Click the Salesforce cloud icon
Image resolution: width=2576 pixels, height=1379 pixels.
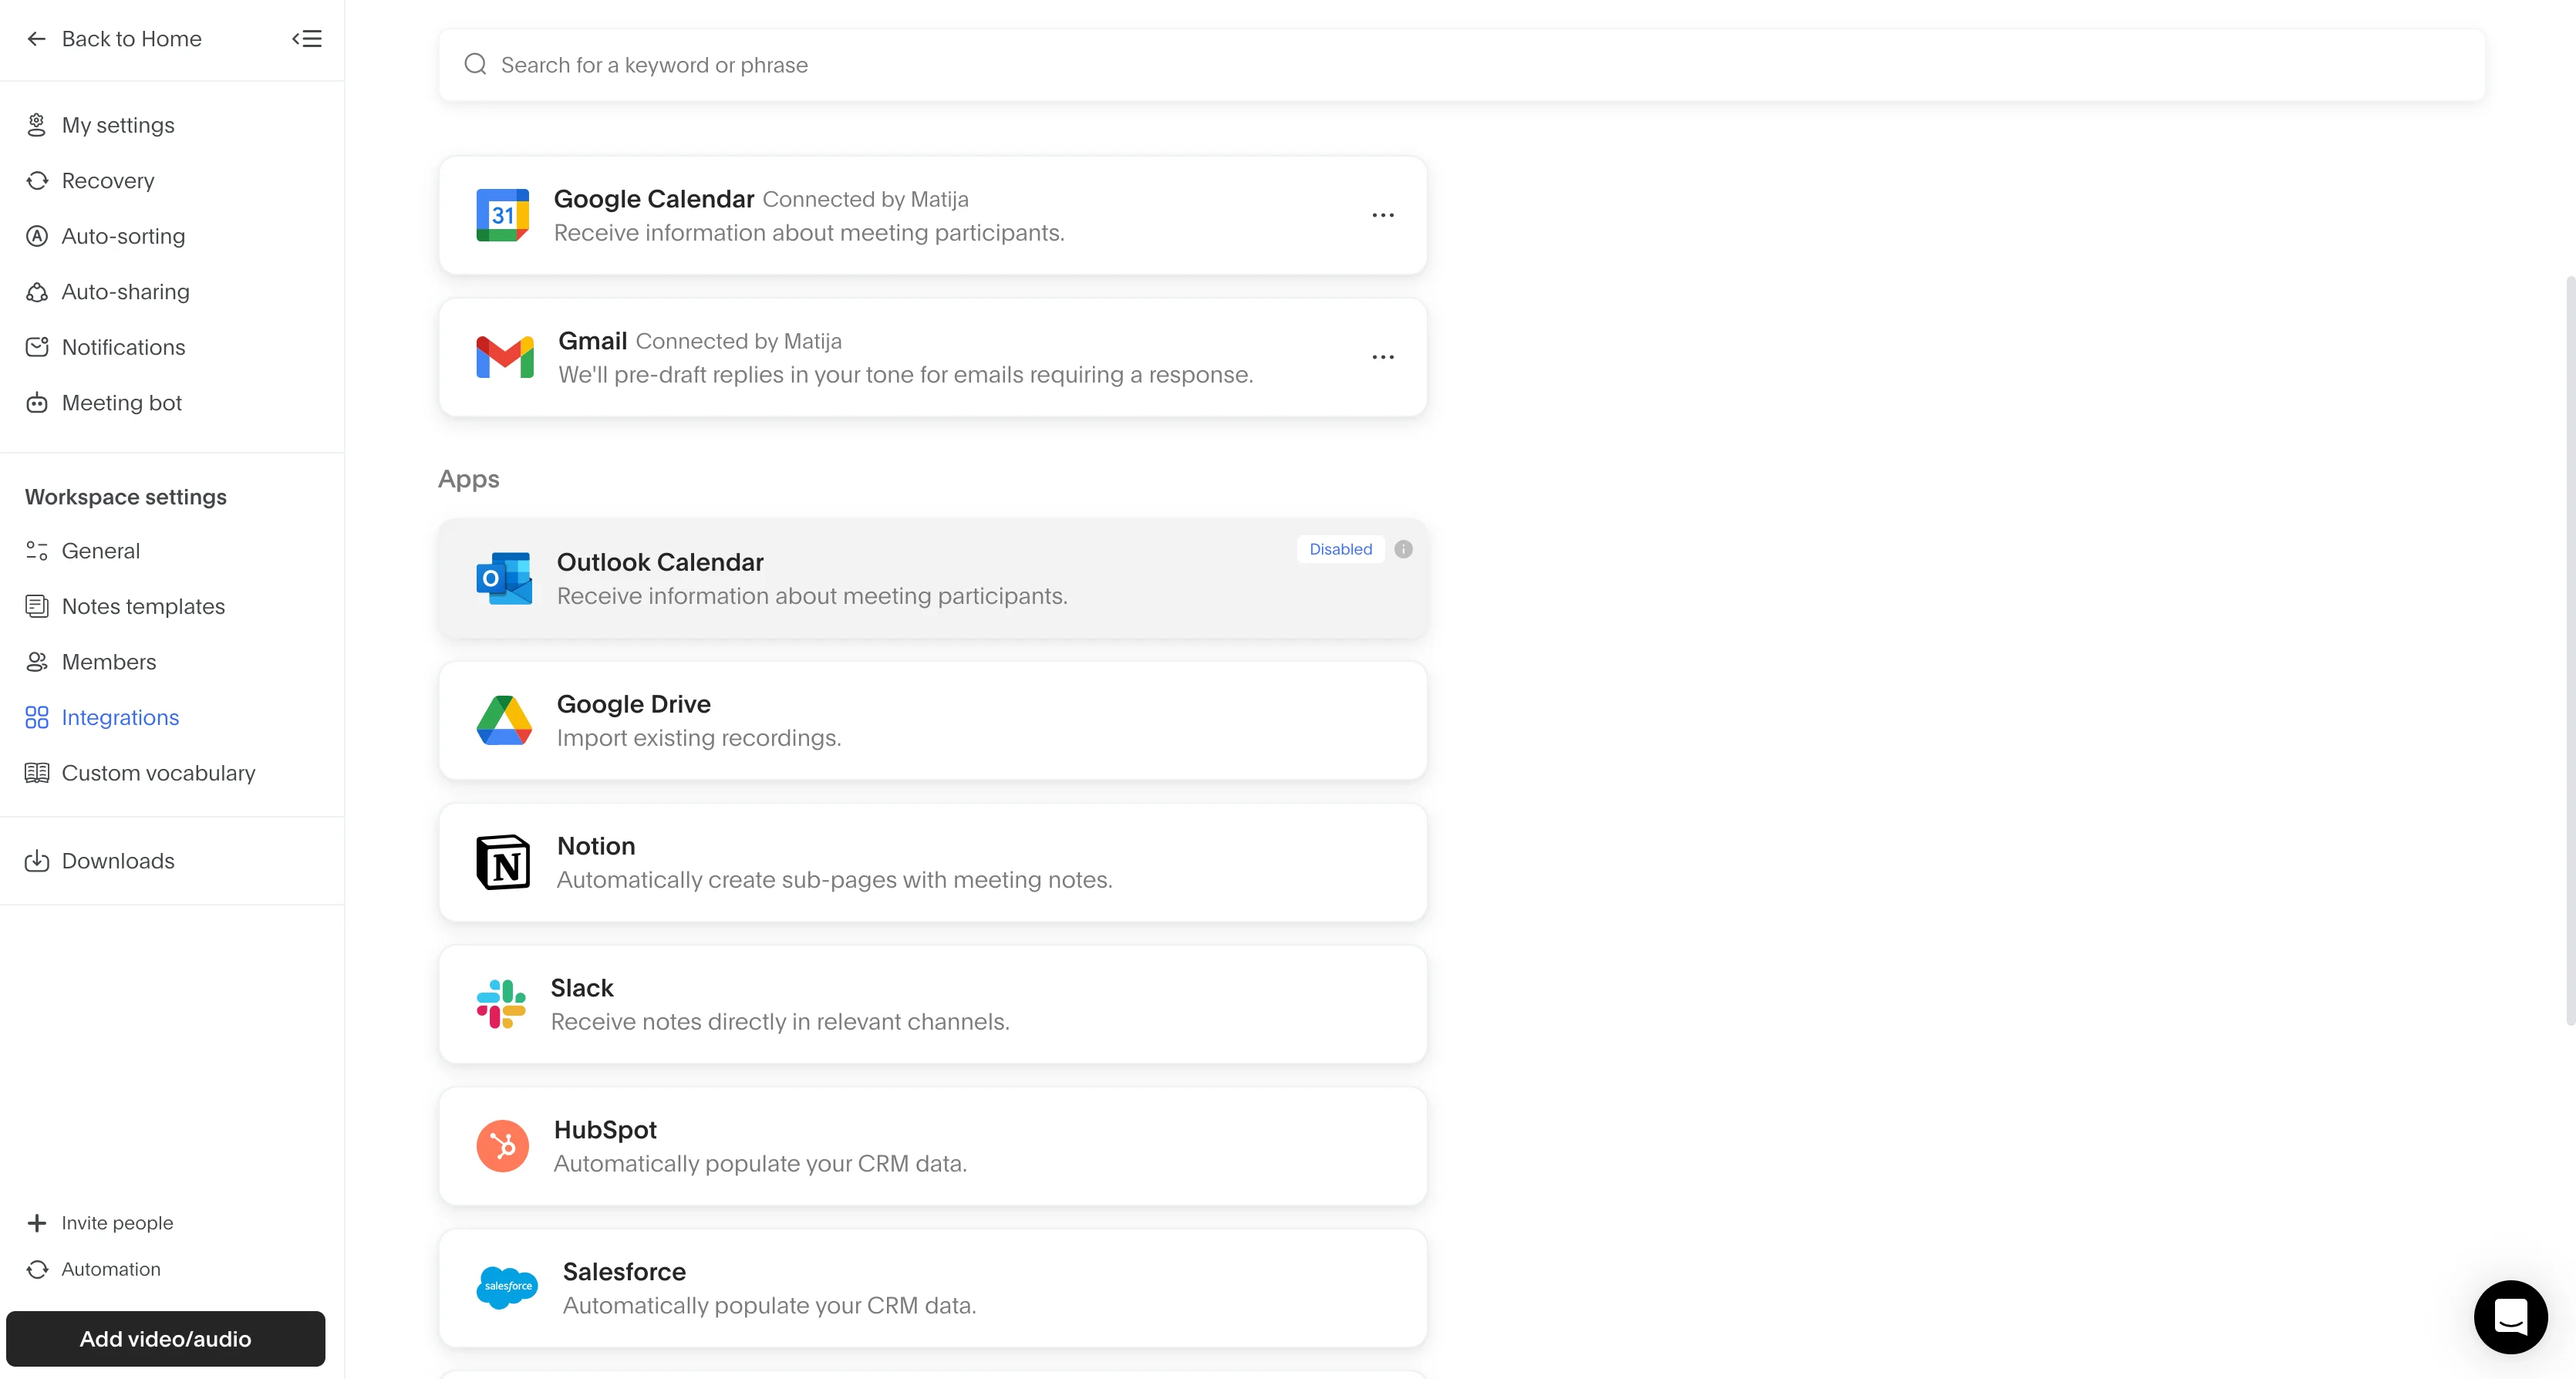506,1287
